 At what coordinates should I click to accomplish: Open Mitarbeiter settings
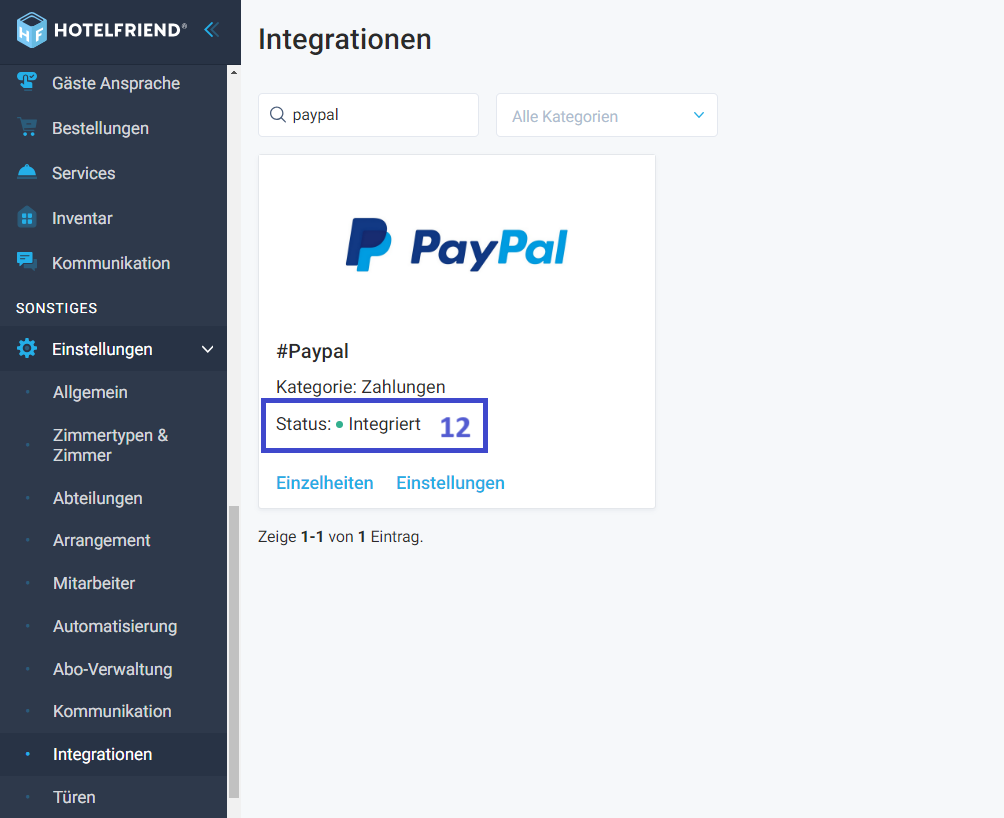[94, 583]
